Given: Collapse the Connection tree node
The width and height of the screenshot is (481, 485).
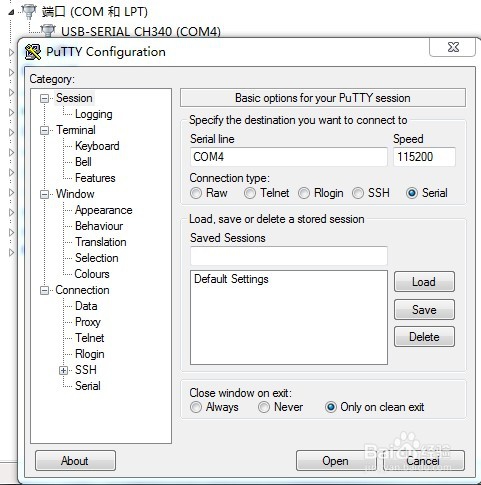Looking at the screenshot, I should 44,290.
